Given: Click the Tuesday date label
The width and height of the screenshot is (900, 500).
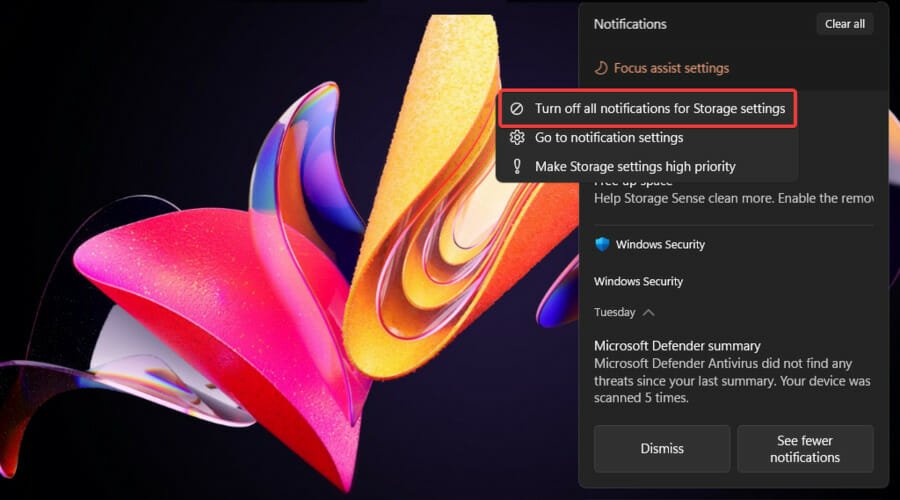Looking at the screenshot, I should [x=614, y=312].
